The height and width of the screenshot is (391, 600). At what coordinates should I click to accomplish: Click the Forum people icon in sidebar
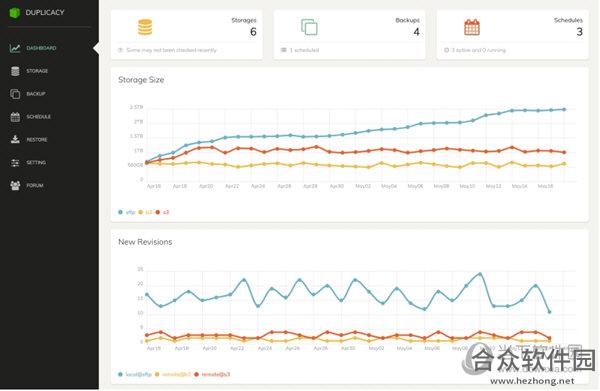click(15, 186)
